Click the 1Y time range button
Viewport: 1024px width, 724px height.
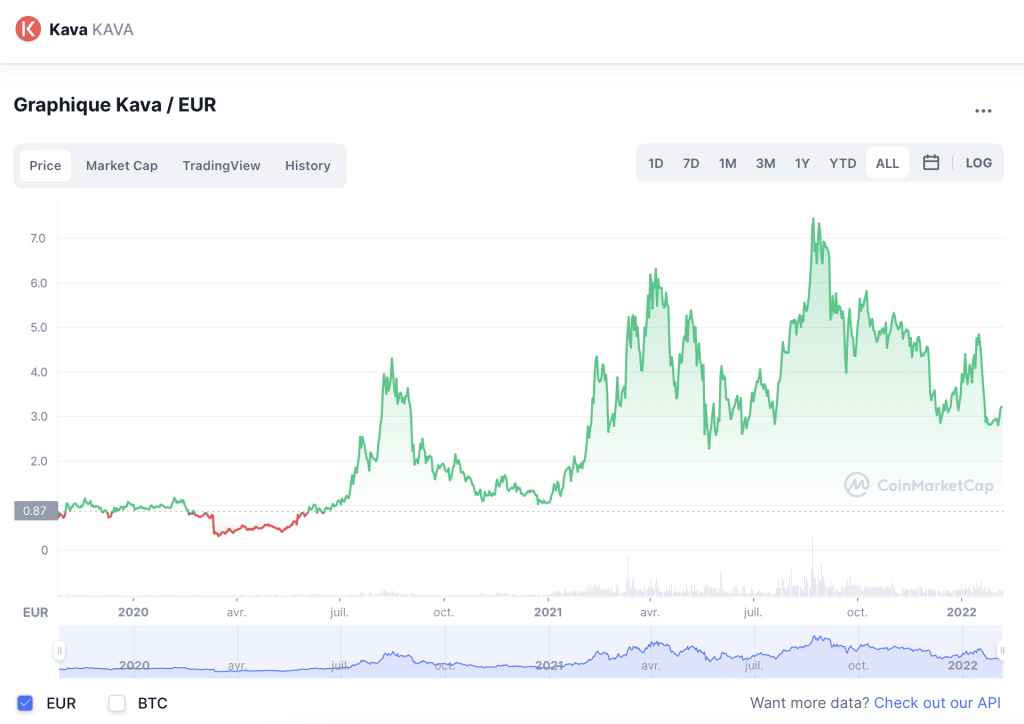click(802, 162)
